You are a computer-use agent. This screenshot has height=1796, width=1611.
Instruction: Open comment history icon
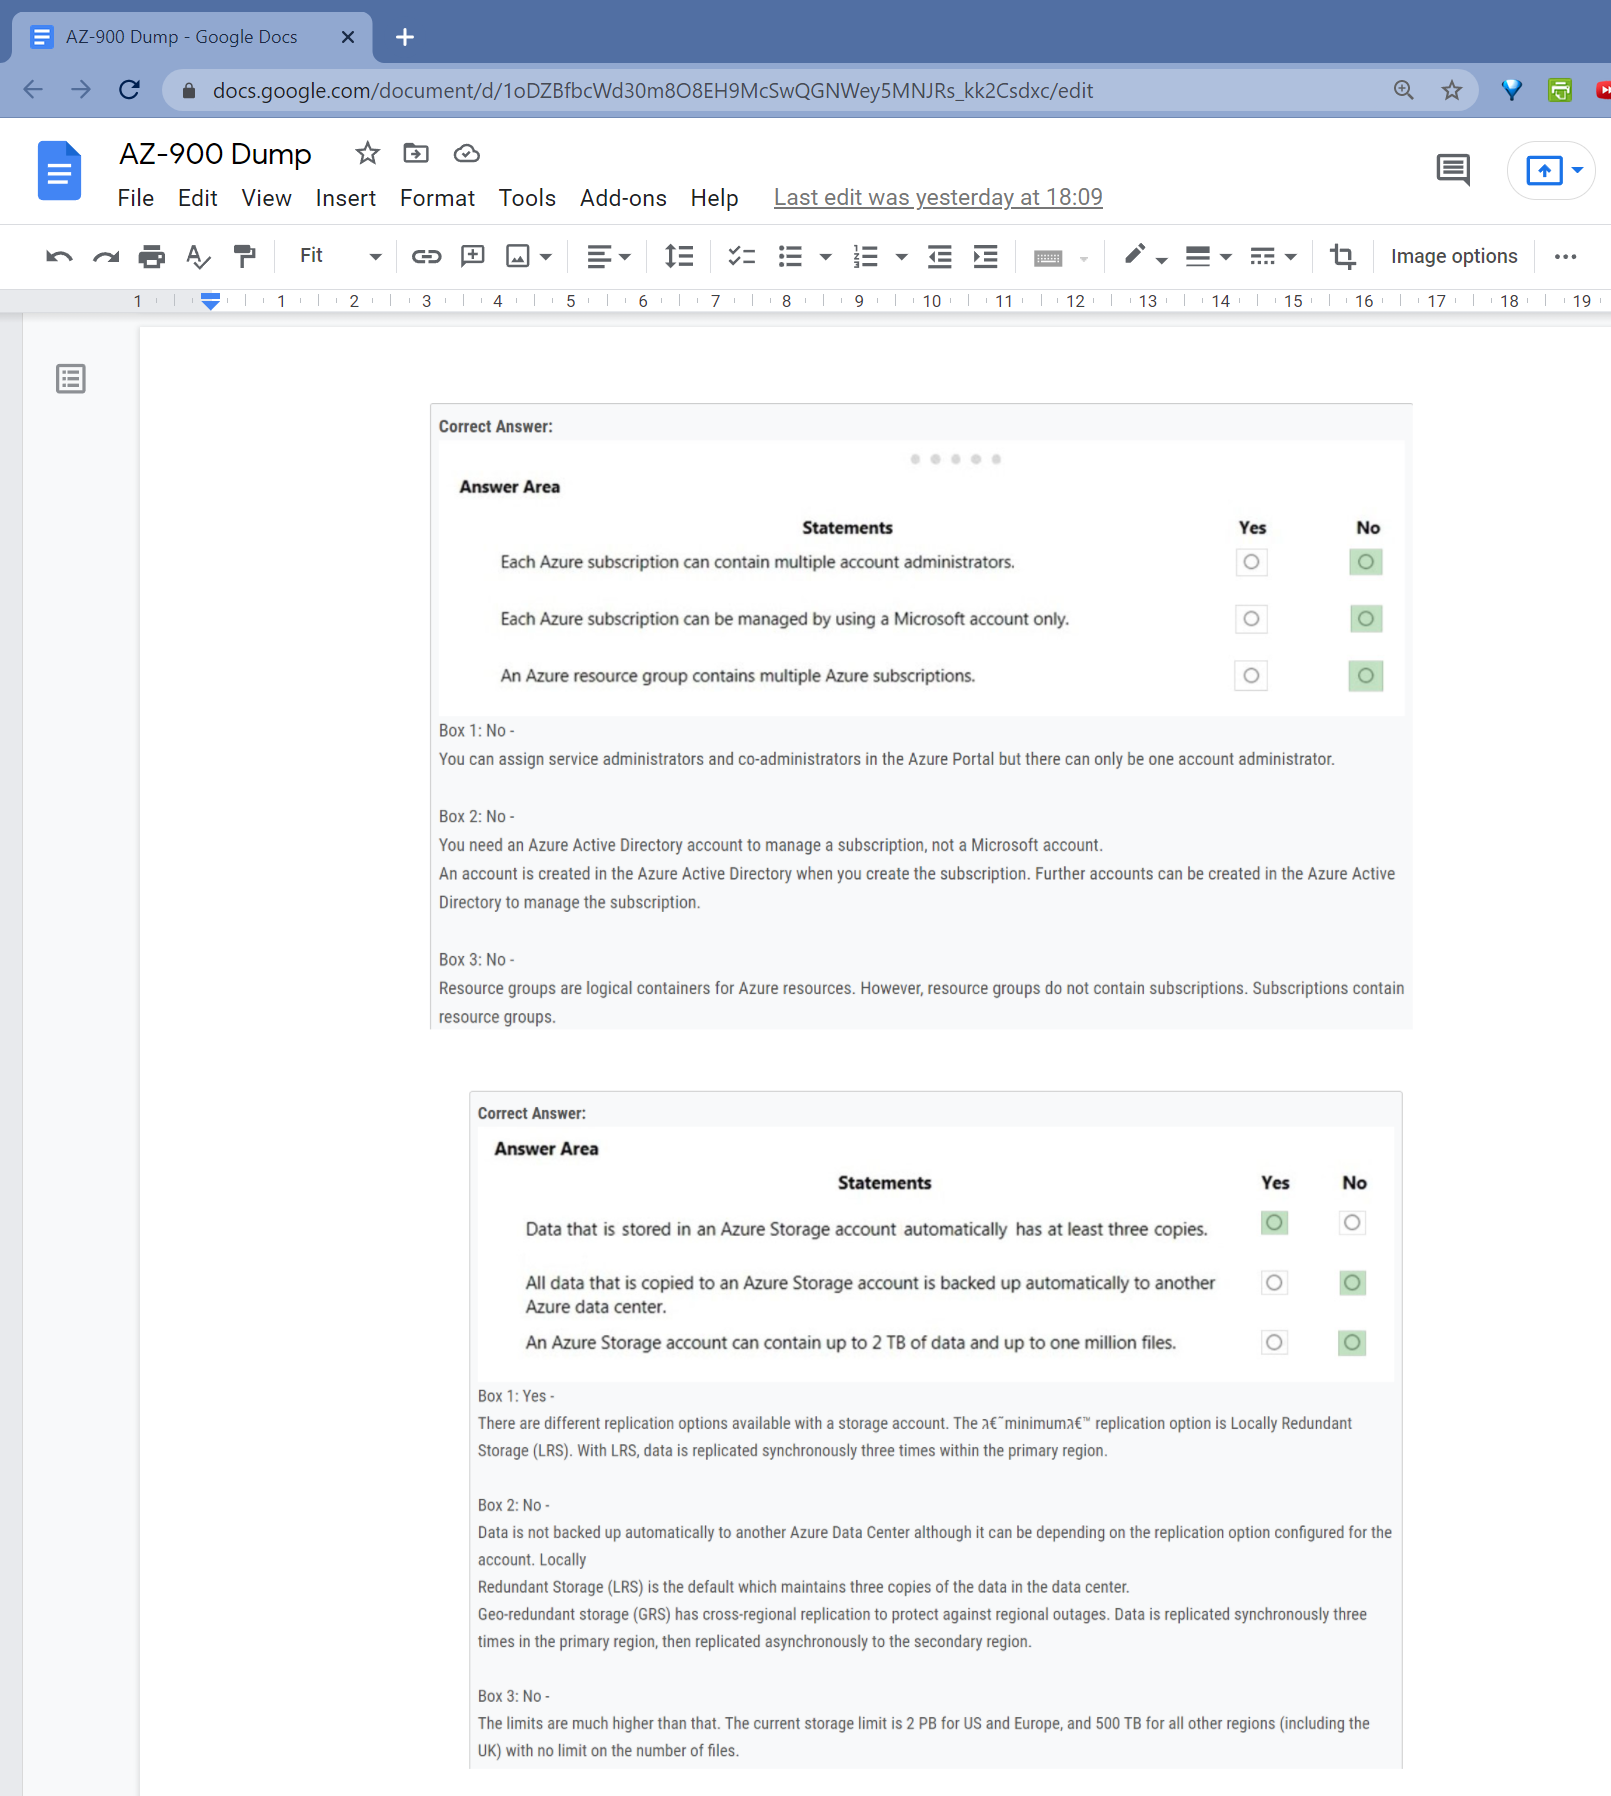(x=1453, y=170)
